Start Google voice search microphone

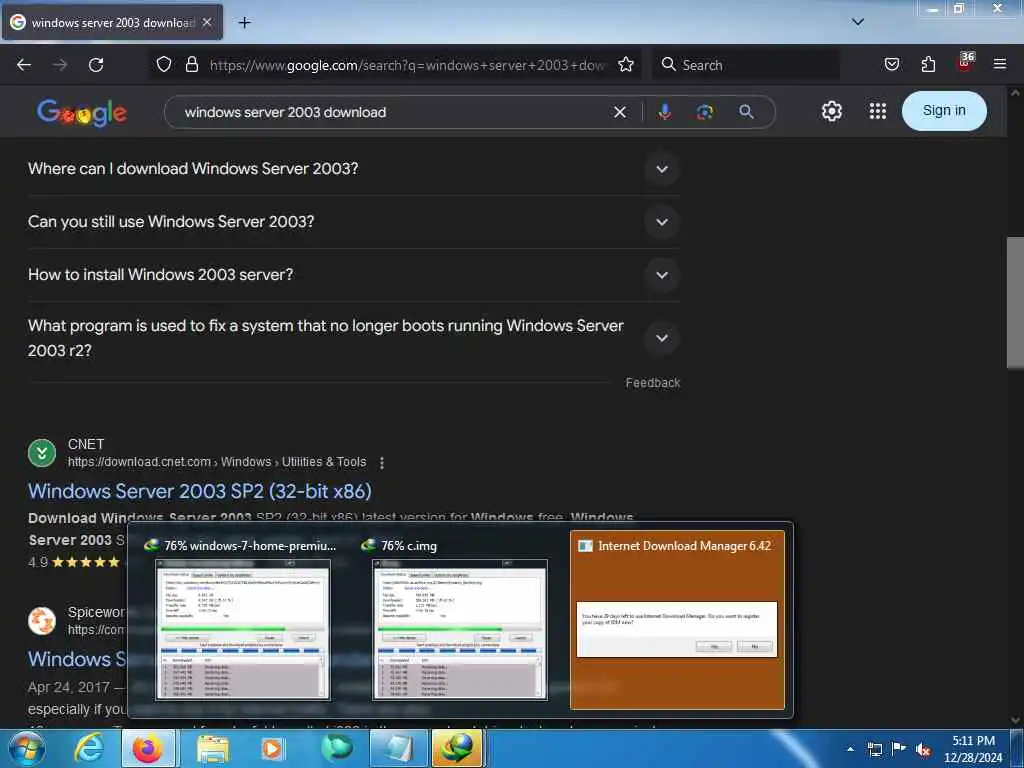click(664, 112)
